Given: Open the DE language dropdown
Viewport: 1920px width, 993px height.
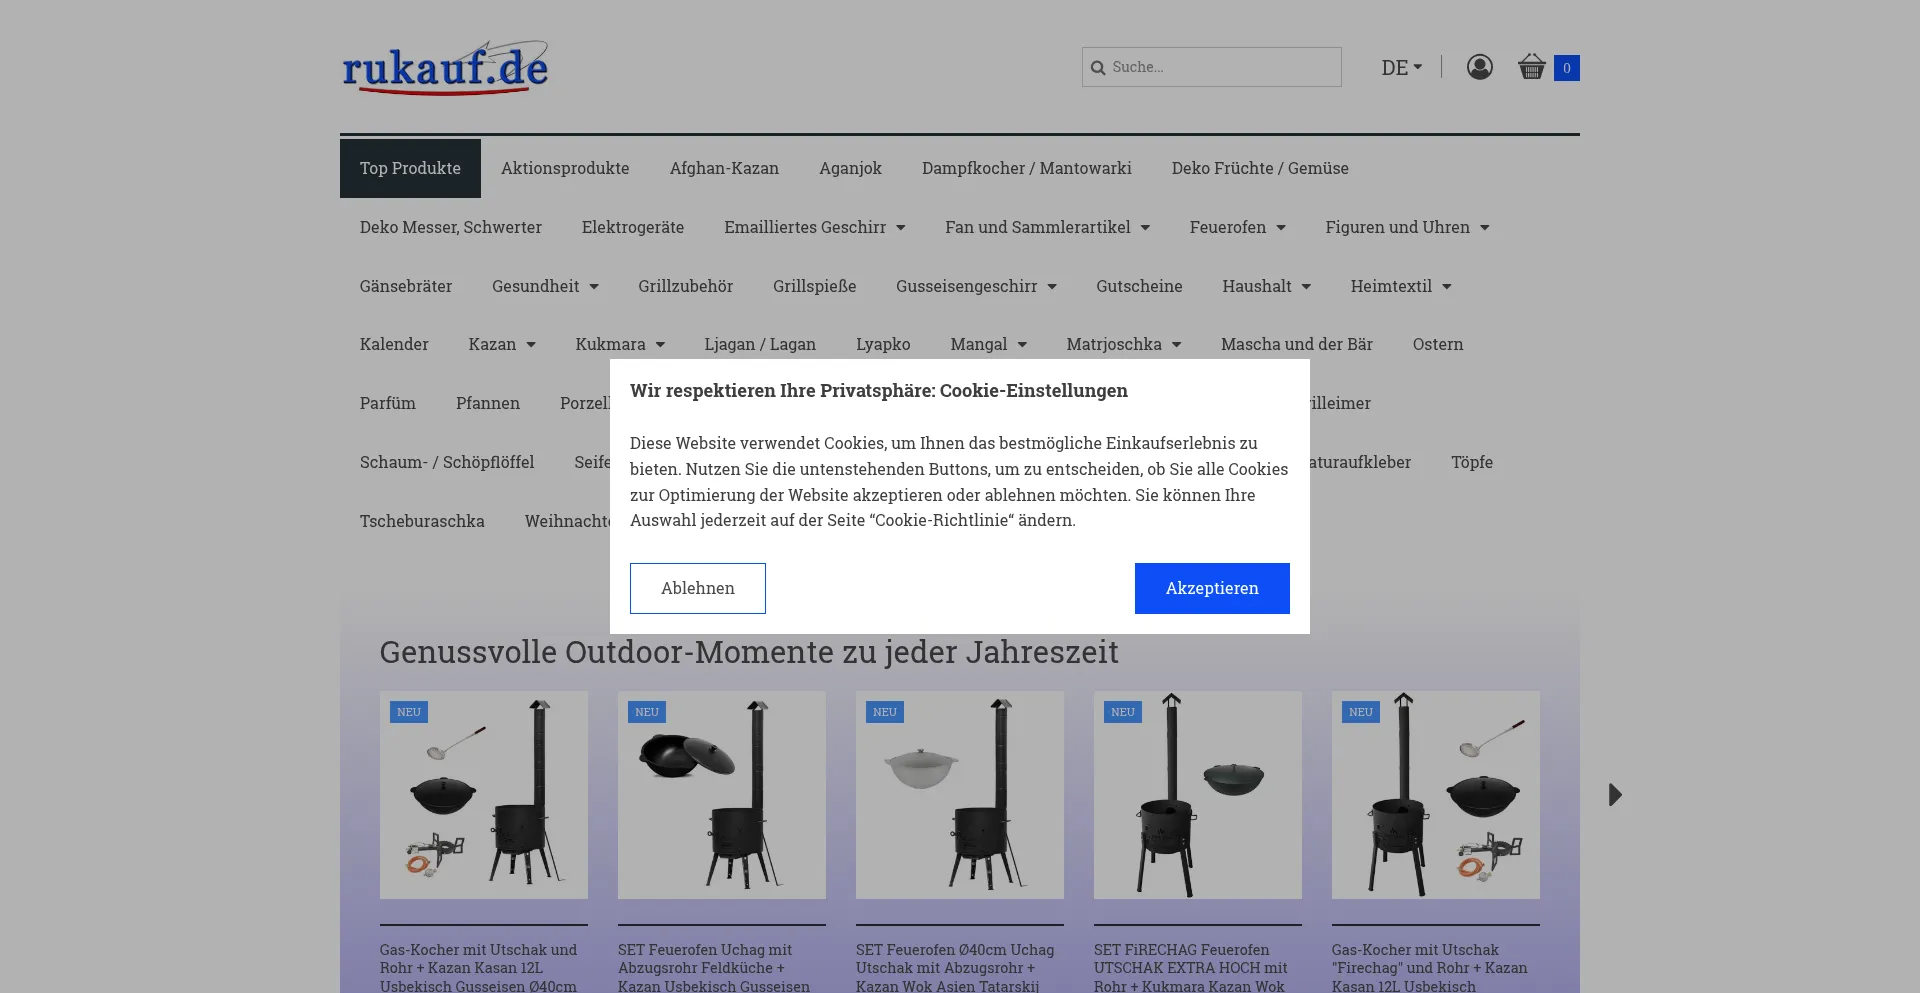Looking at the screenshot, I should 1401,68.
